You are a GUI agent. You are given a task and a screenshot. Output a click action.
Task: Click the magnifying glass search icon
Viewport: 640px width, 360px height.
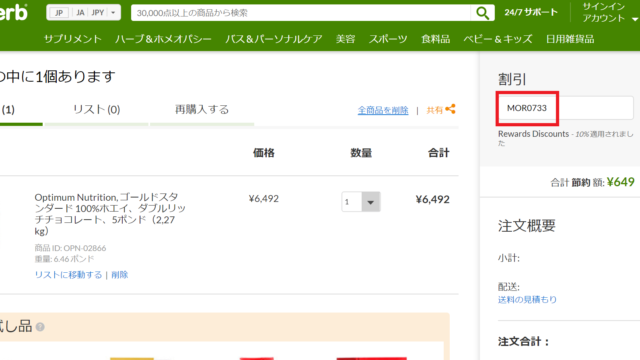482,13
